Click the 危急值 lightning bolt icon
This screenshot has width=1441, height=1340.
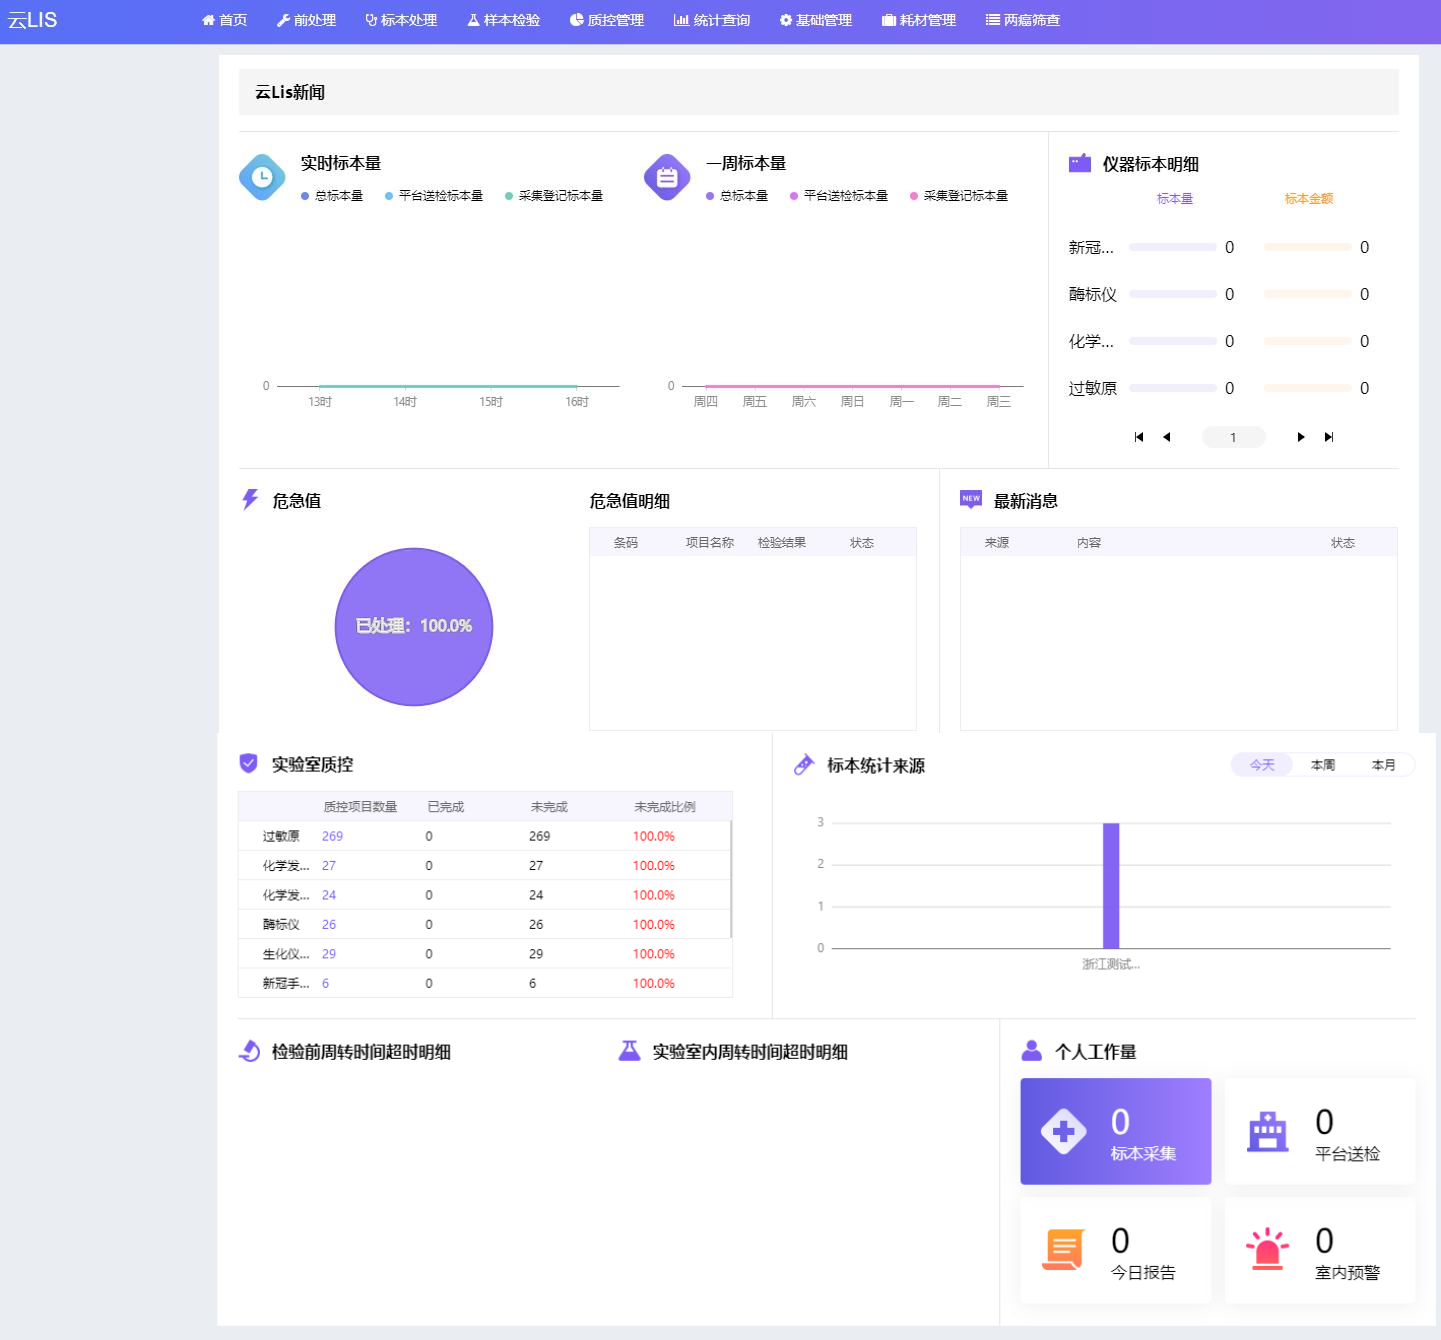pos(250,500)
